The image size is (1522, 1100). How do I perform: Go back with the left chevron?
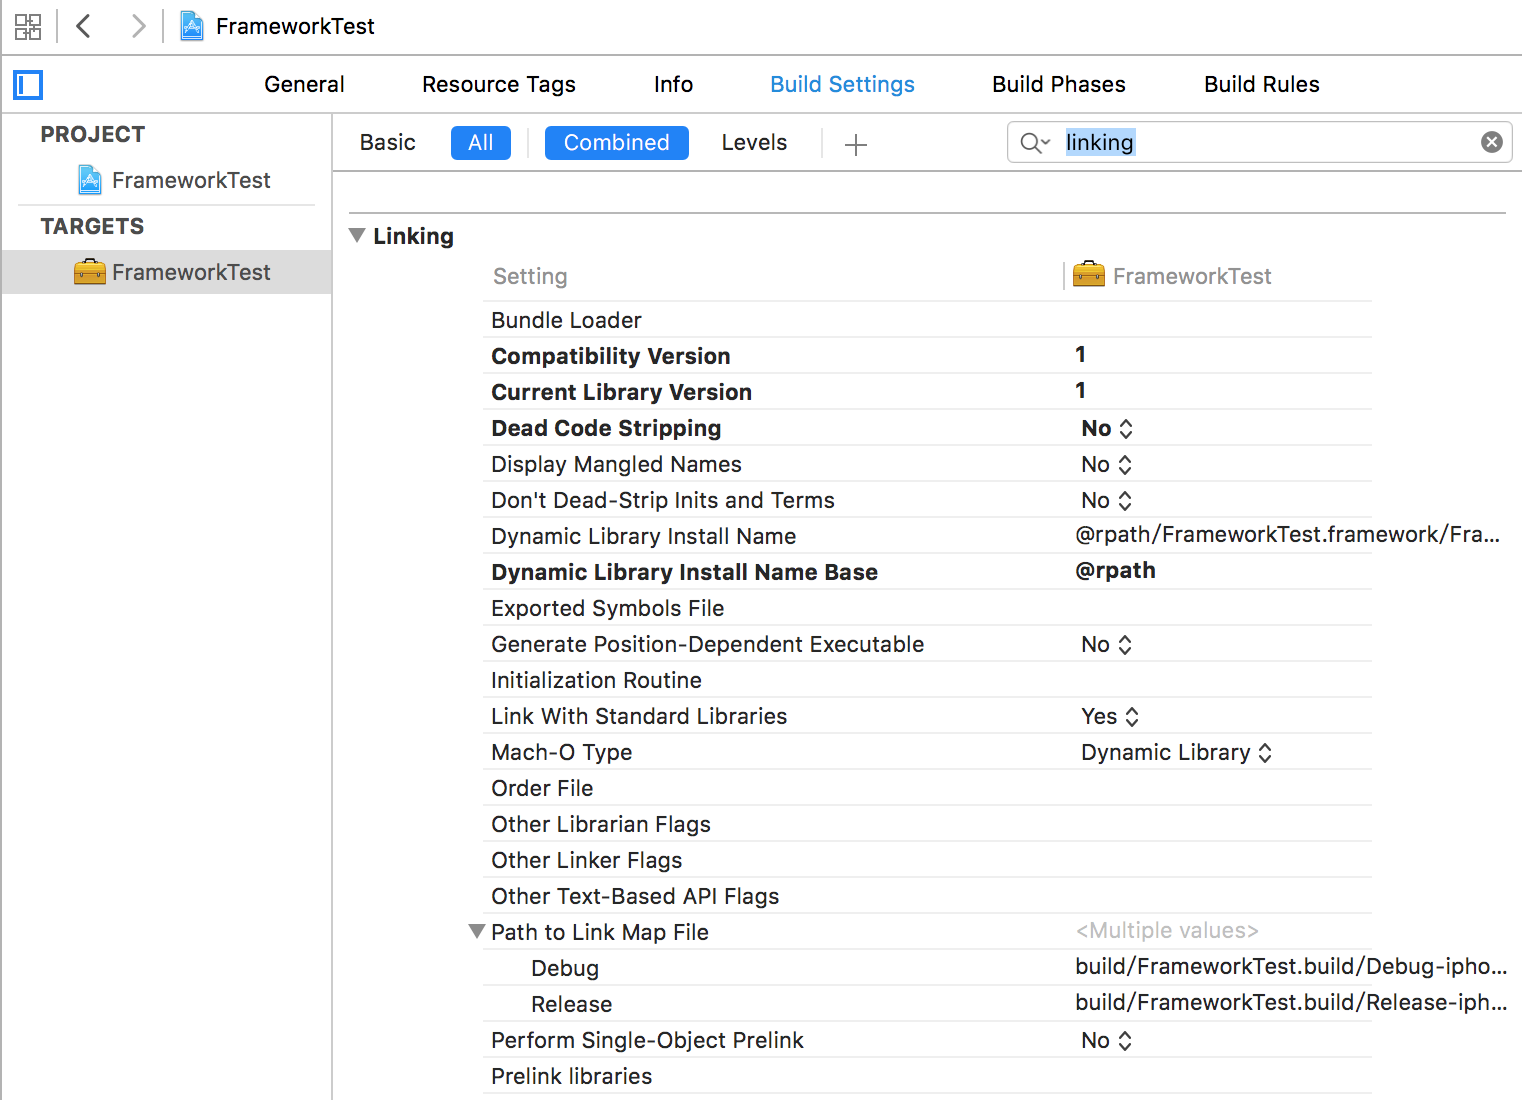click(84, 26)
